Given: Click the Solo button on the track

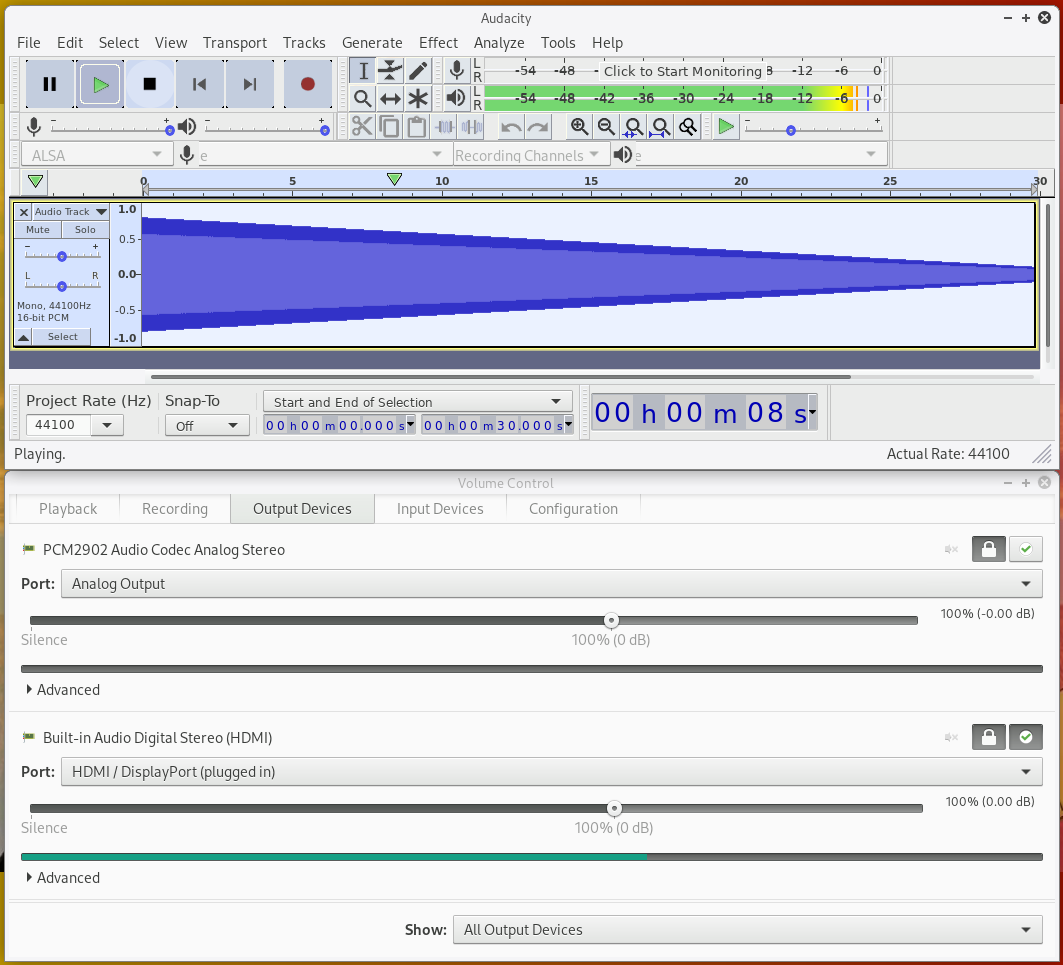Looking at the screenshot, I should coord(84,229).
